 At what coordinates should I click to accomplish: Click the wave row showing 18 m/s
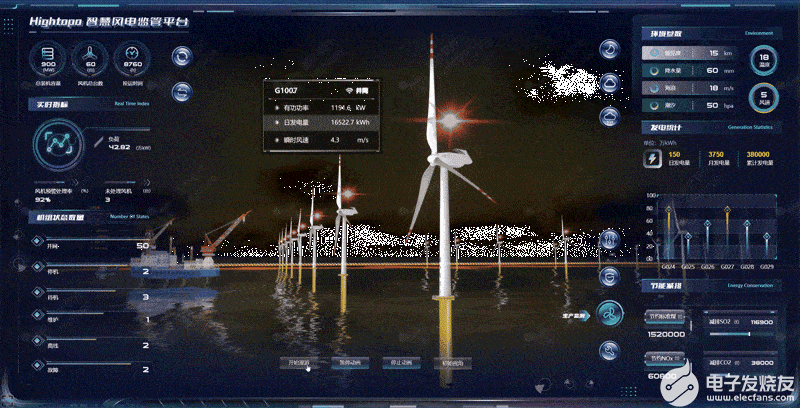coord(690,88)
